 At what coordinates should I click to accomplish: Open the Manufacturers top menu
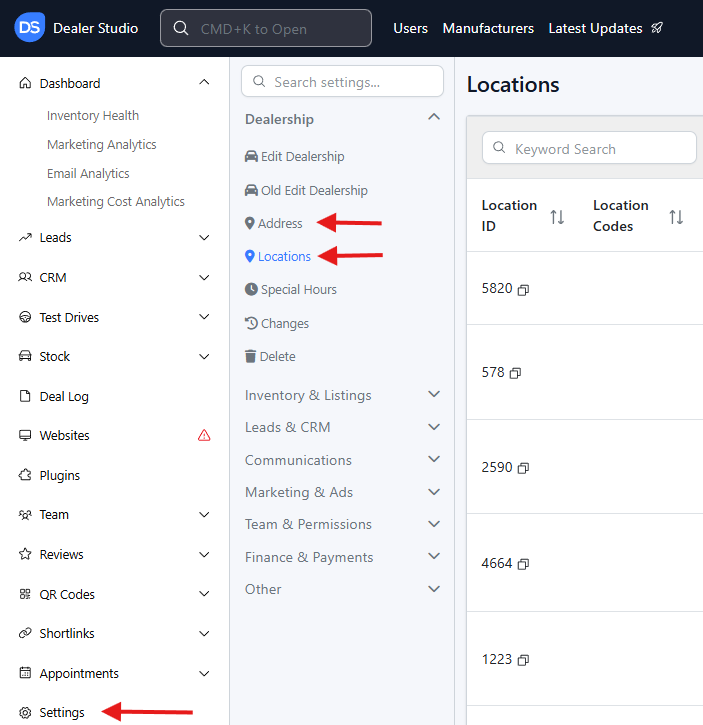488,28
